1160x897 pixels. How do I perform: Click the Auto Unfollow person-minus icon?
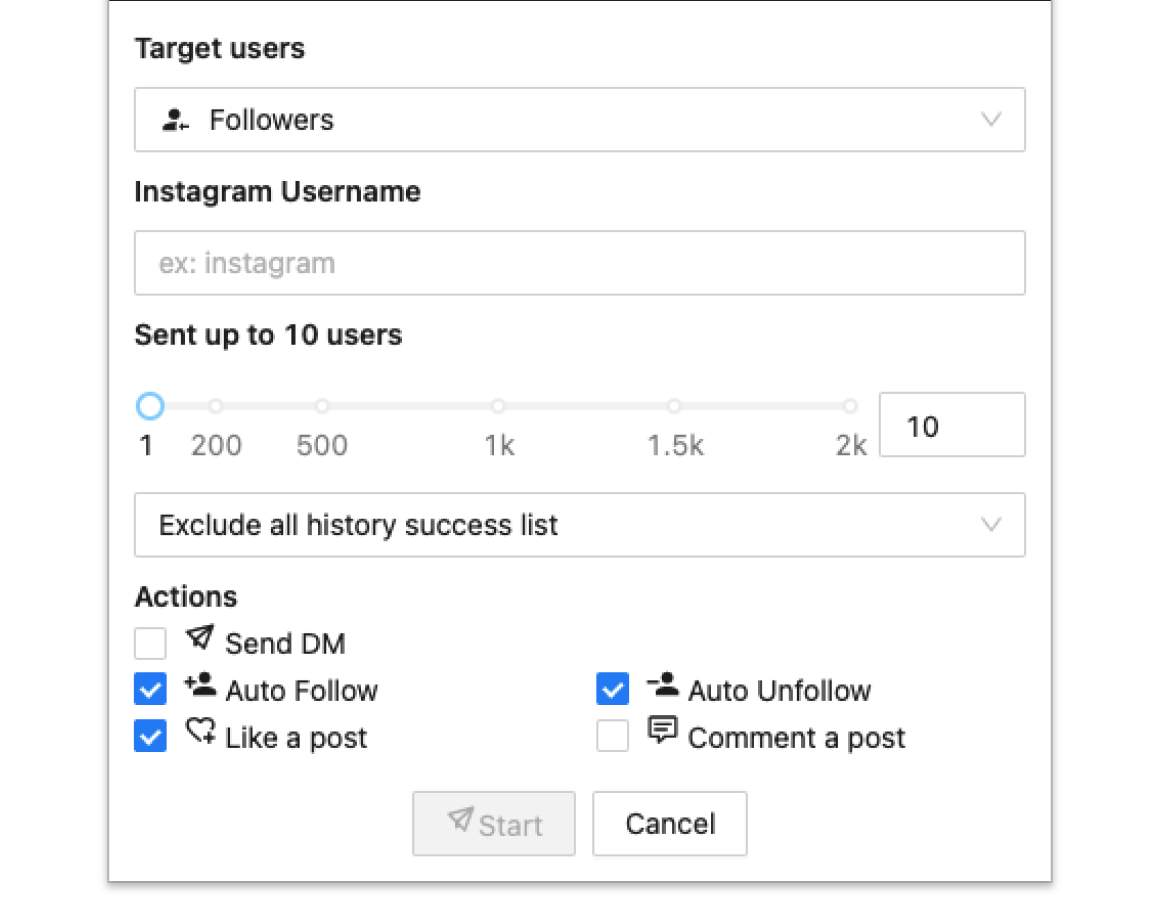click(x=662, y=686)
